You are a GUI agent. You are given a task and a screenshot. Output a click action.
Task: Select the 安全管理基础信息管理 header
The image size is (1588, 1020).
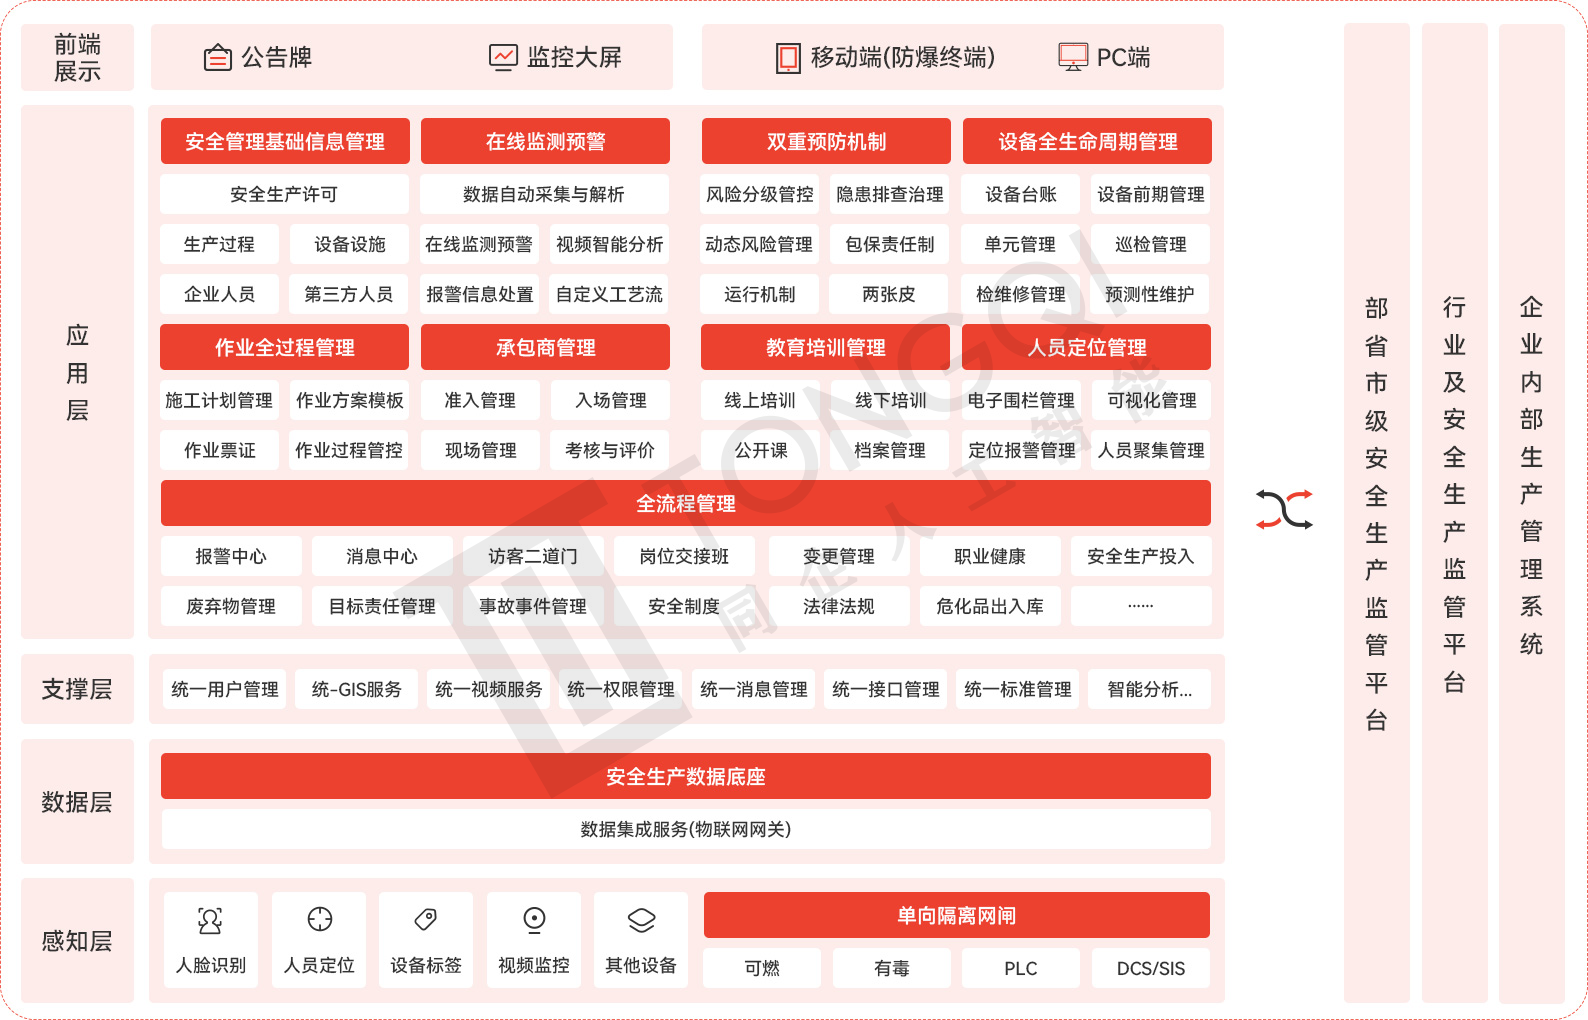pos(285,142)
